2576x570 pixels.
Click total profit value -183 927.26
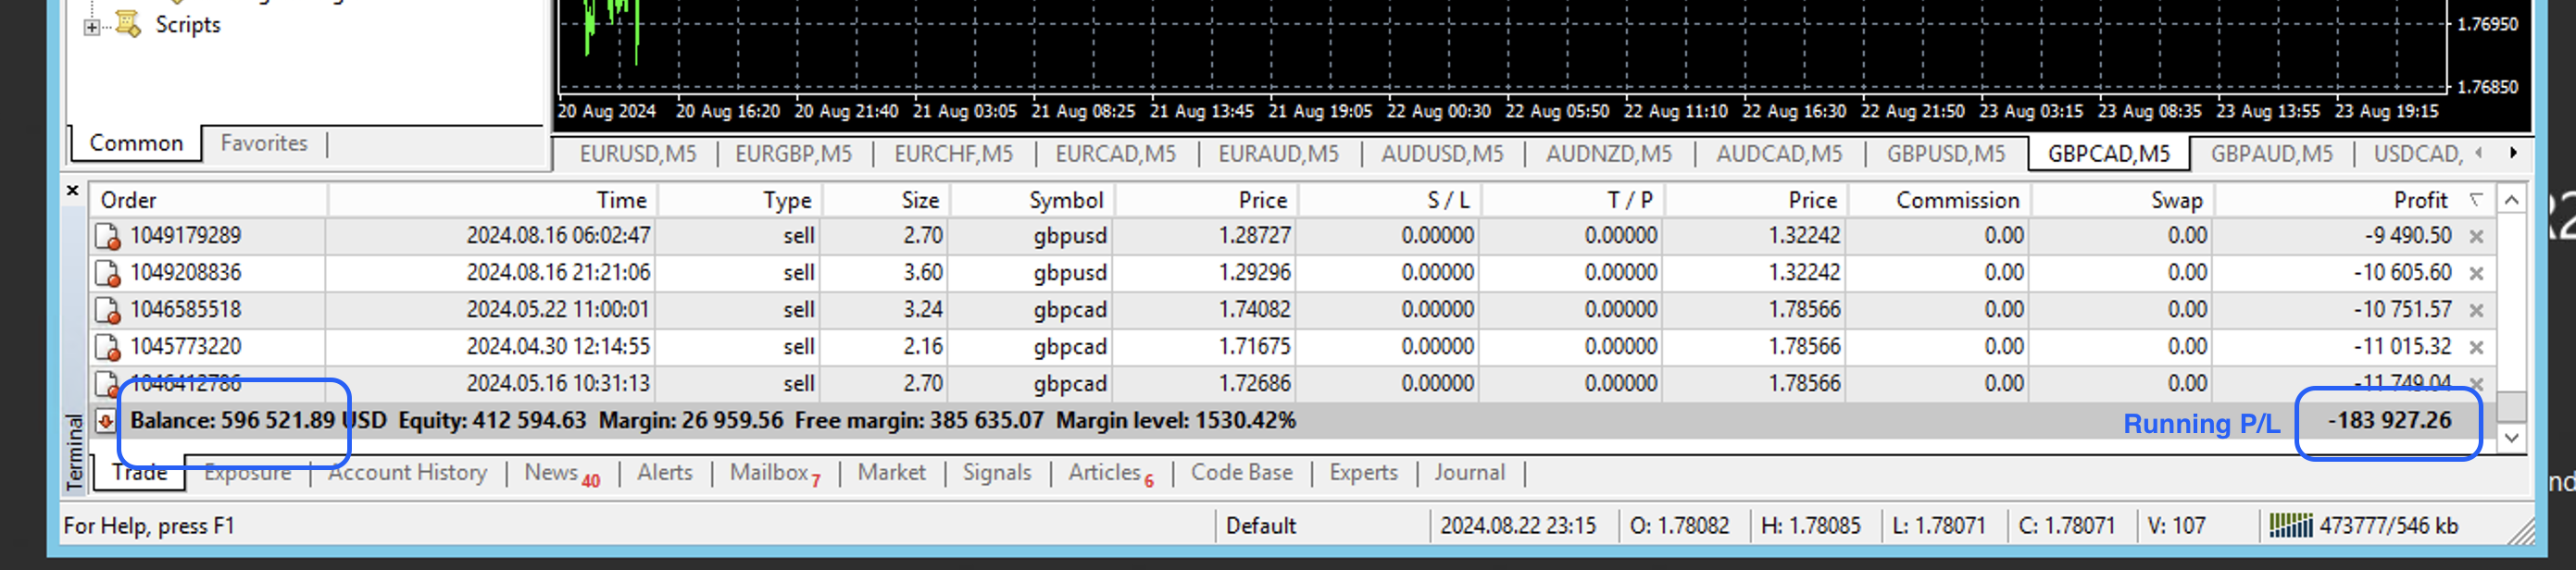coord(2389,421)
